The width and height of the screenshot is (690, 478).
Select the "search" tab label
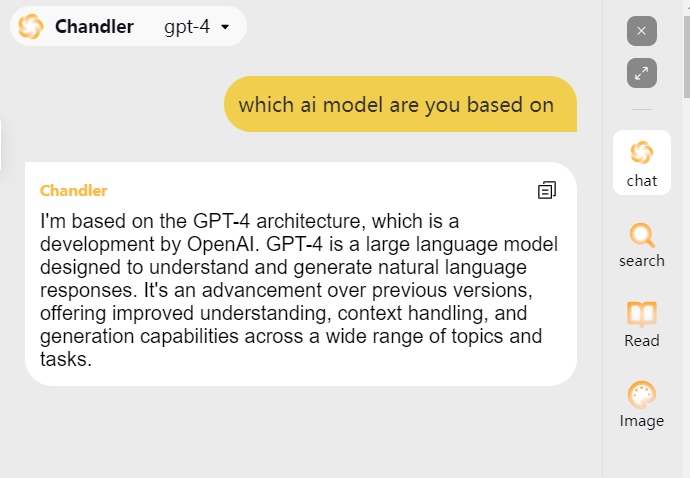point(641,261)
